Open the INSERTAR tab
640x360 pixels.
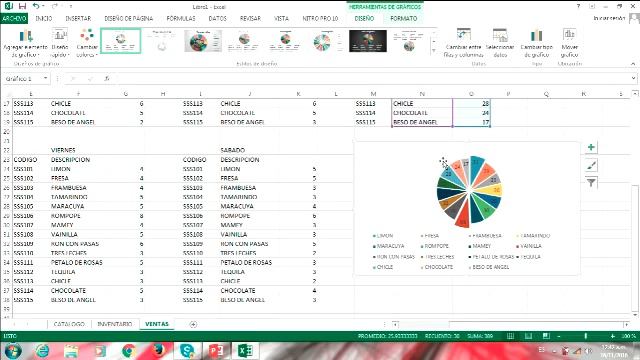[x=78, y=18]
